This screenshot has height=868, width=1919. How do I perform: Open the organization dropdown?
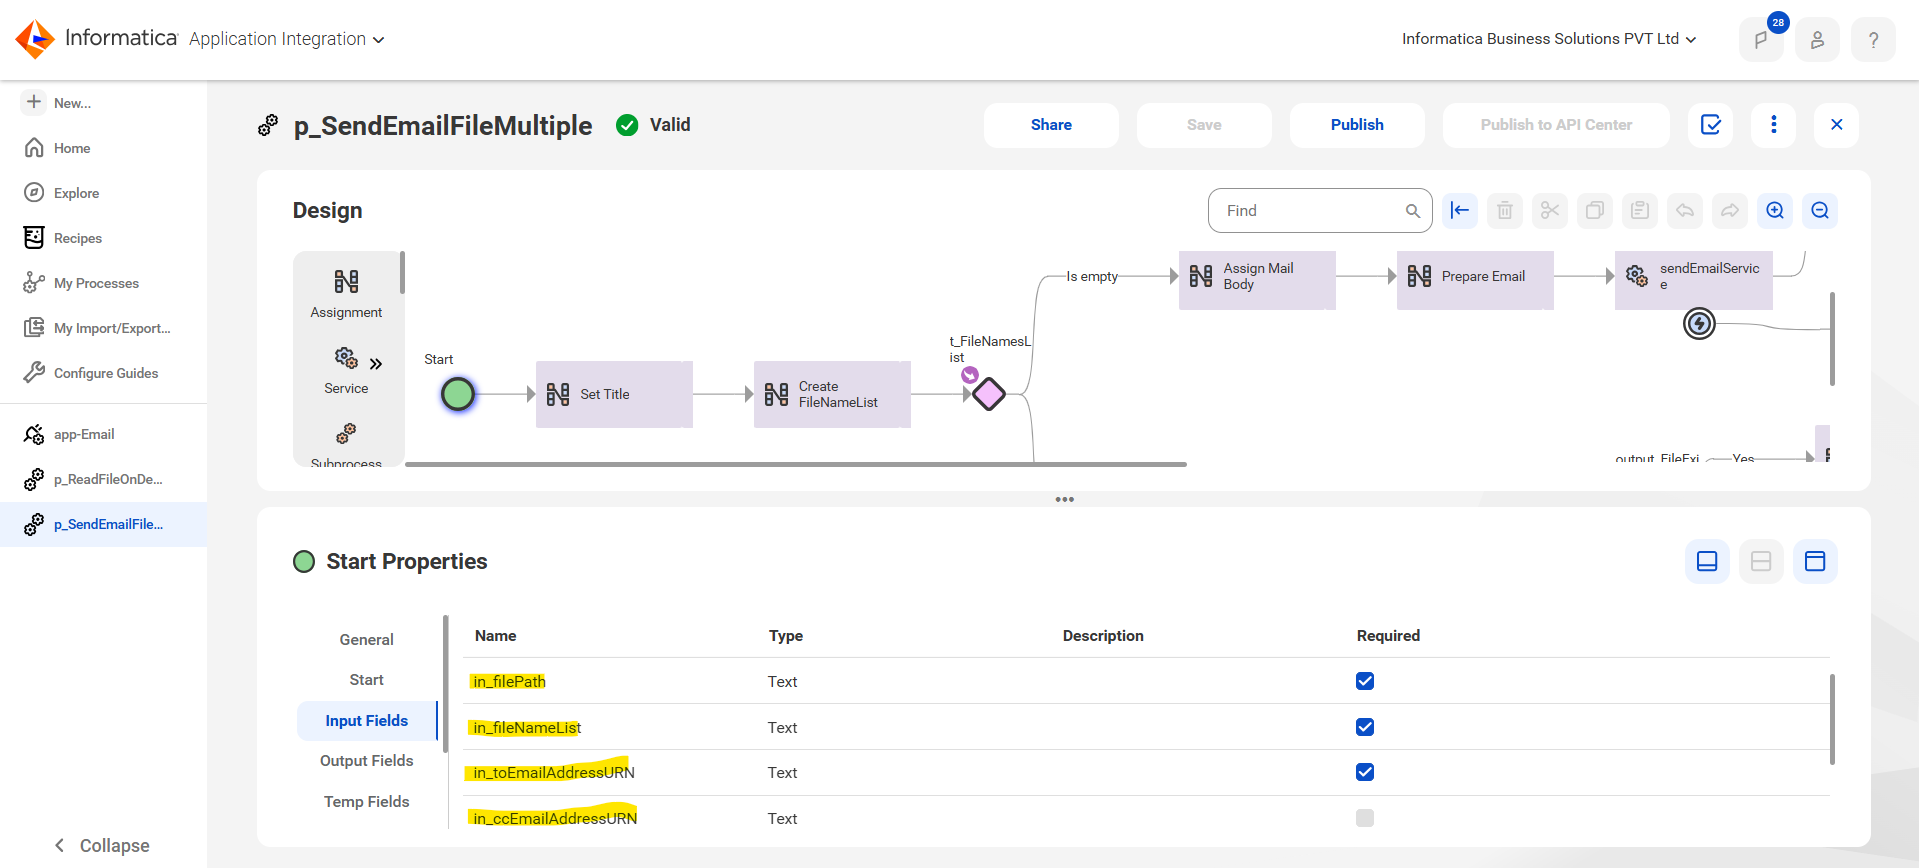(x=1549, y=39)
